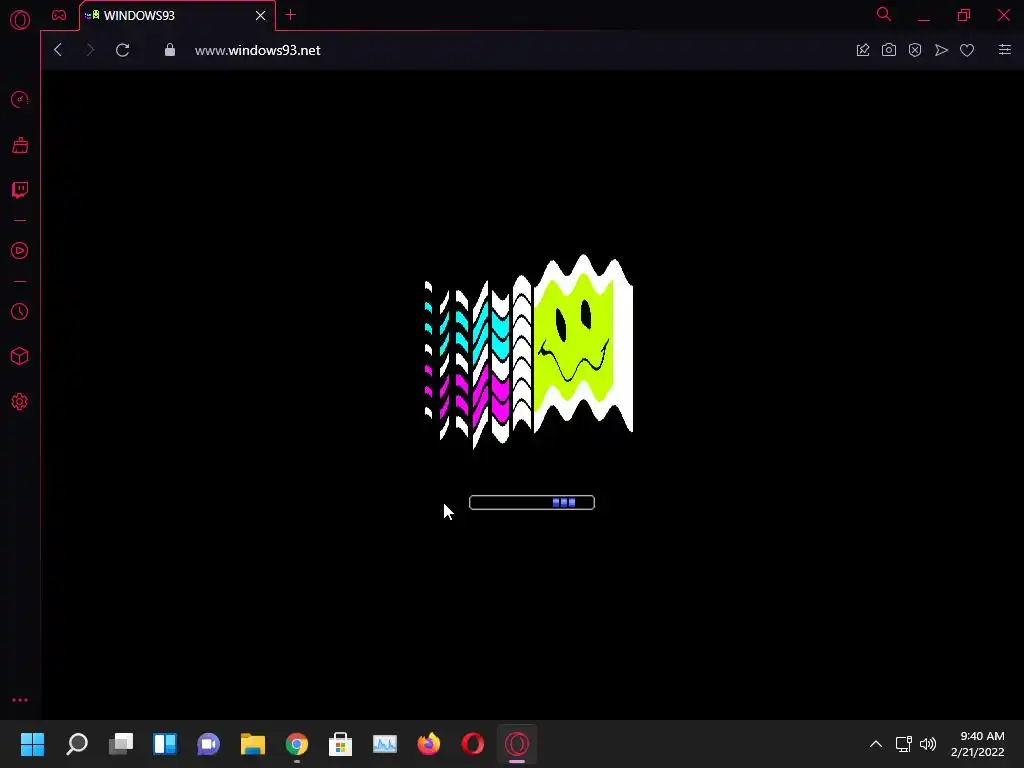The image size is (1024, 768).
Task: Reload the windows93 page
Action: pyautogui.click(x=123, y=50)
